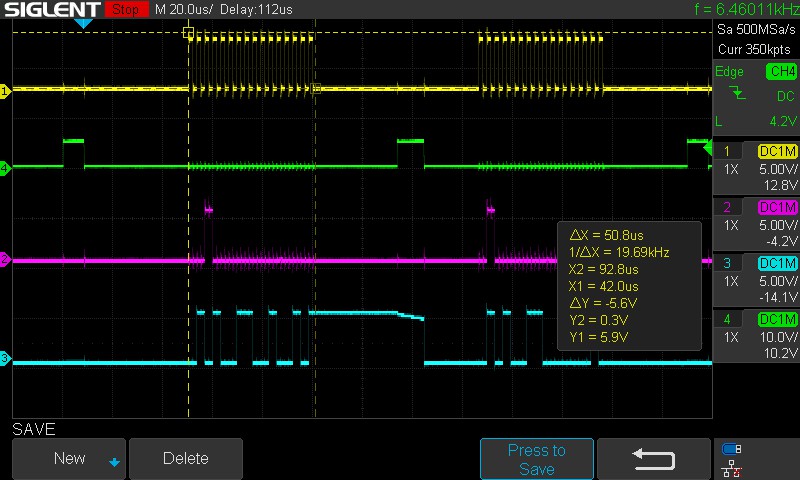Click the back arrow return button
Image resolution: width=800 pixels, height=480 pixels.
tap(657, 458)
